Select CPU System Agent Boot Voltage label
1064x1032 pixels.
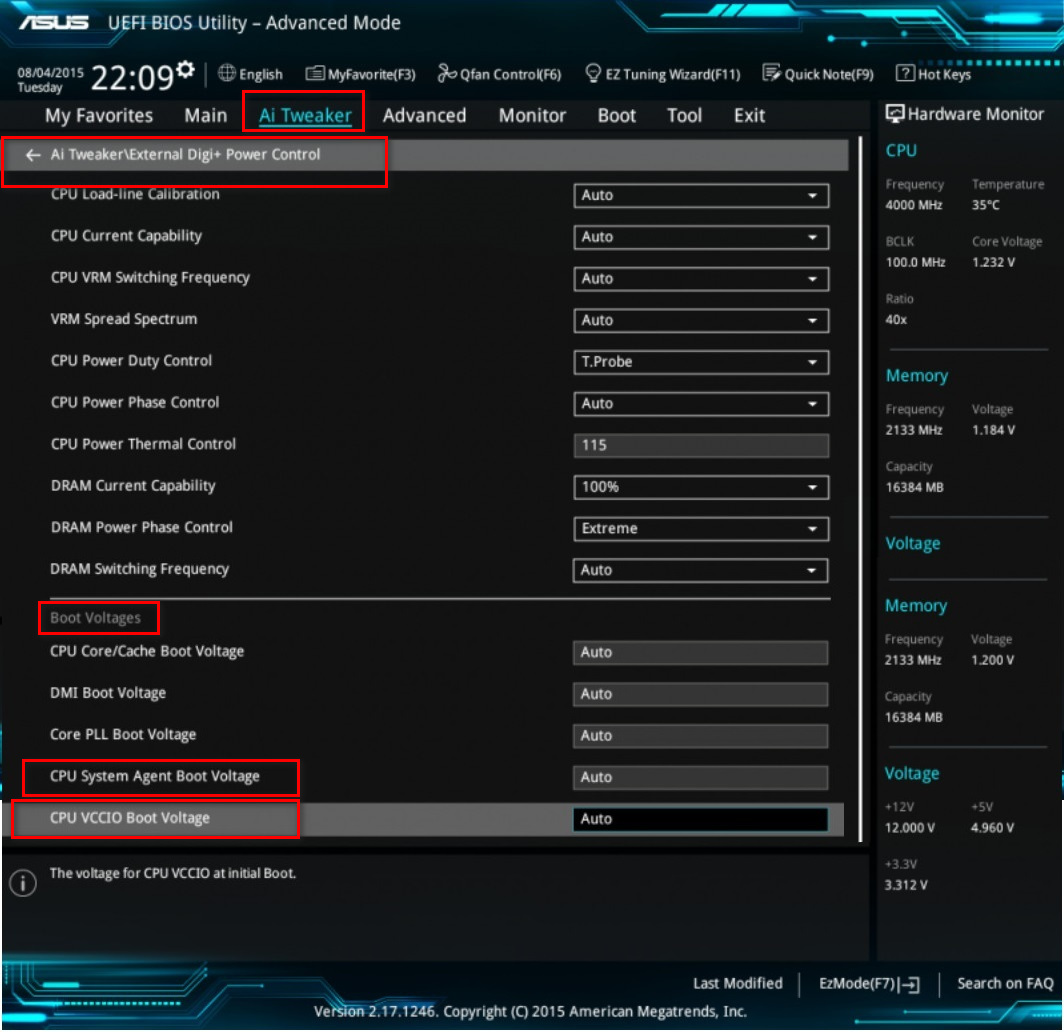click(x=155, y=777)
